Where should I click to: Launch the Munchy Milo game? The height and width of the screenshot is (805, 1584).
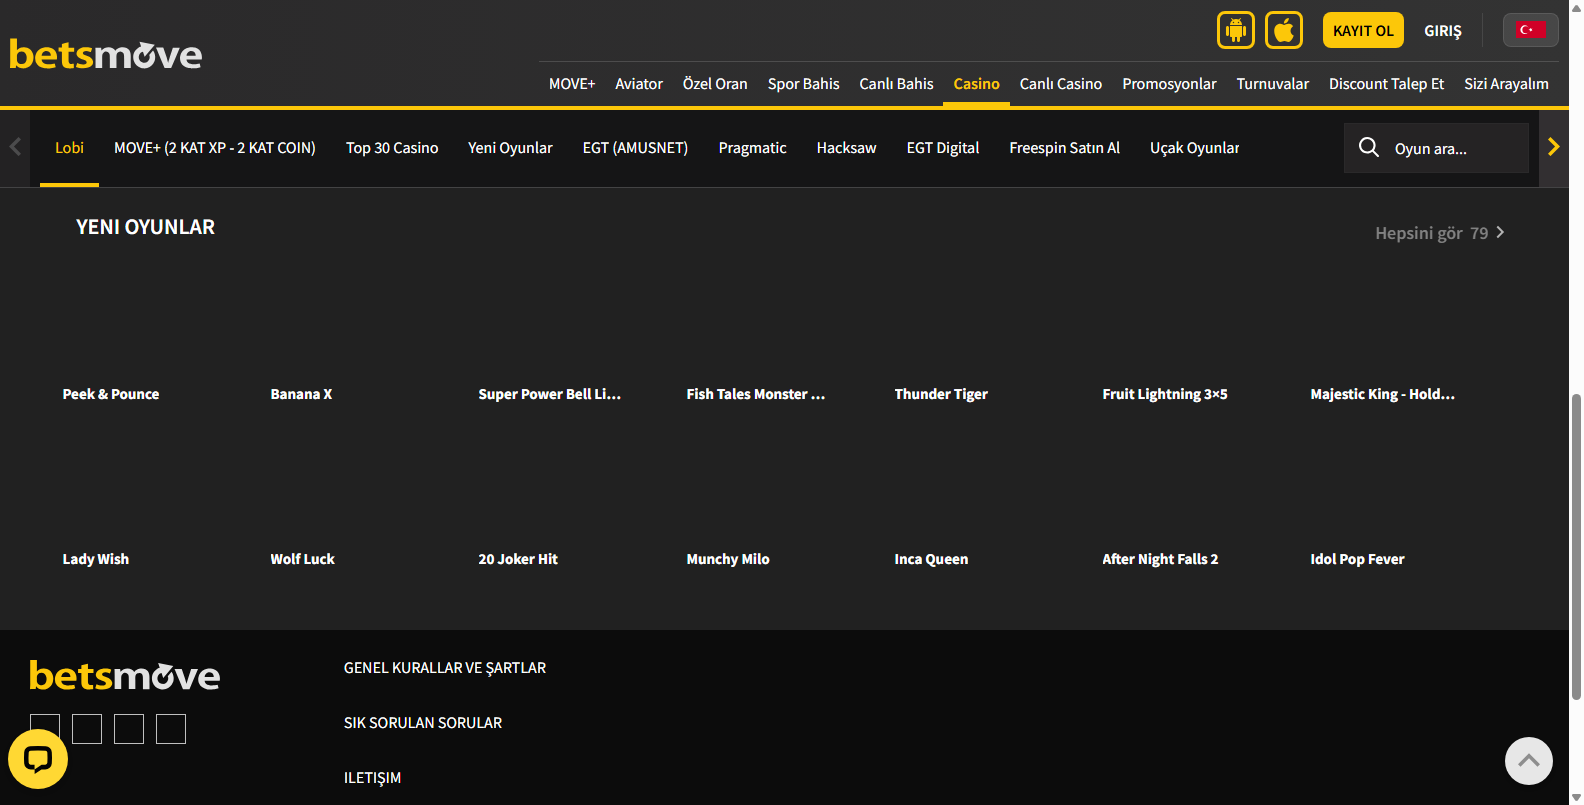pyautogui.click(x=728, y=559)
